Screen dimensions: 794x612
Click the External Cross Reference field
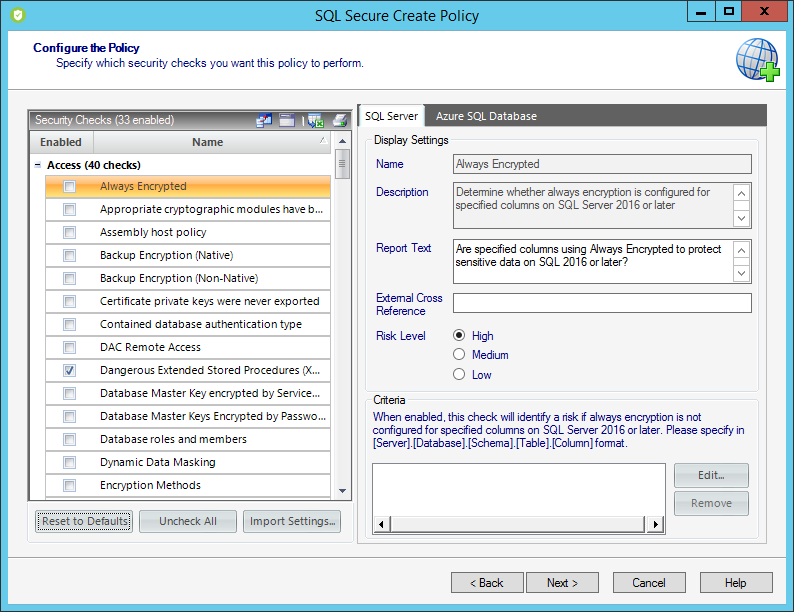tap(602, 303)
